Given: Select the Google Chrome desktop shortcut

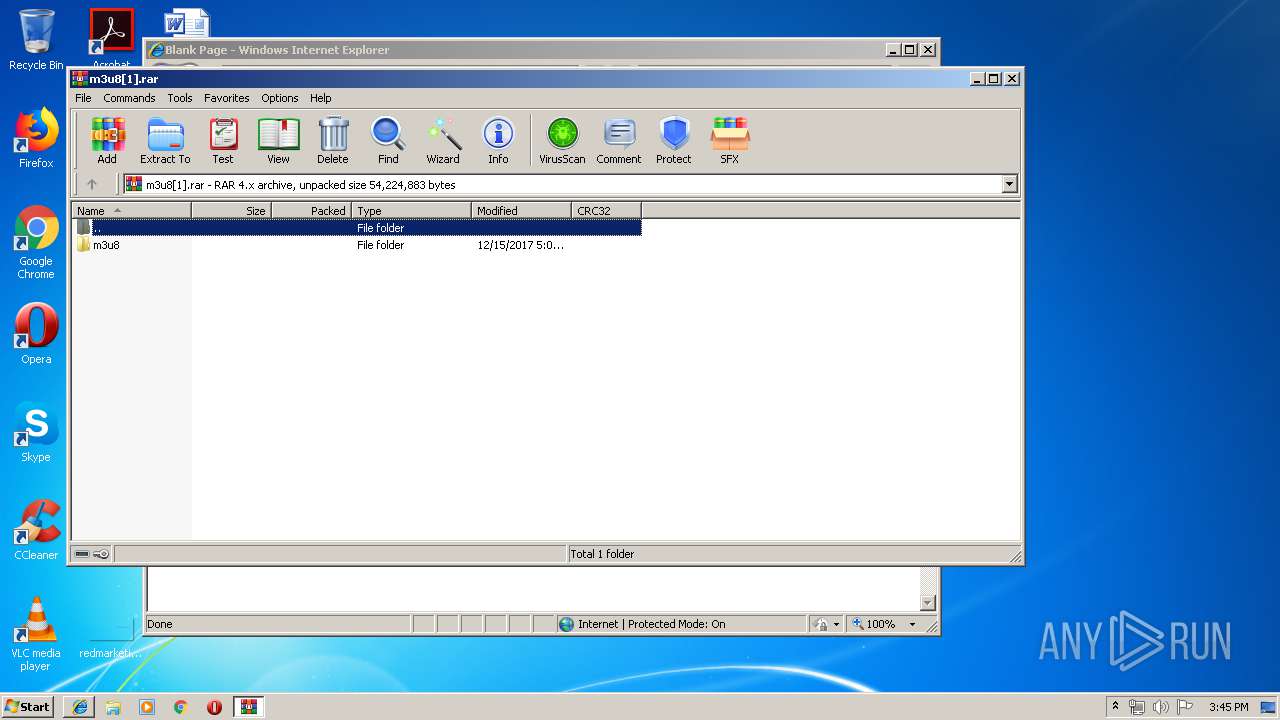Looking at the screenshot, I should [36, 243].
